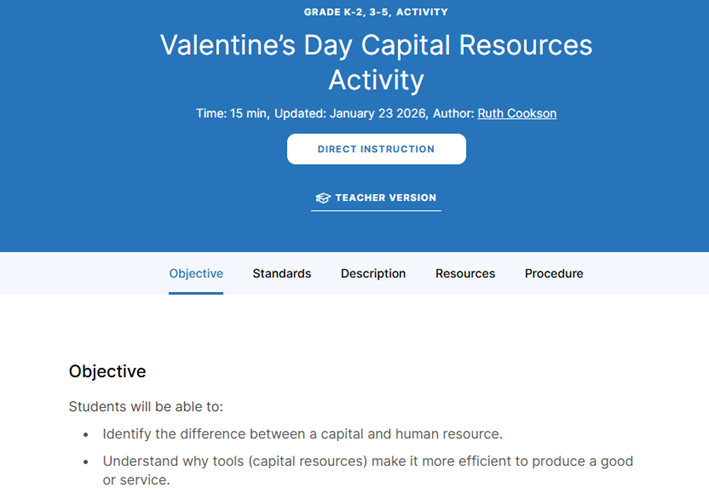This screenshot has width=709, height=499.
Task: Go to the Description tab
Action: tap(373, 273)
